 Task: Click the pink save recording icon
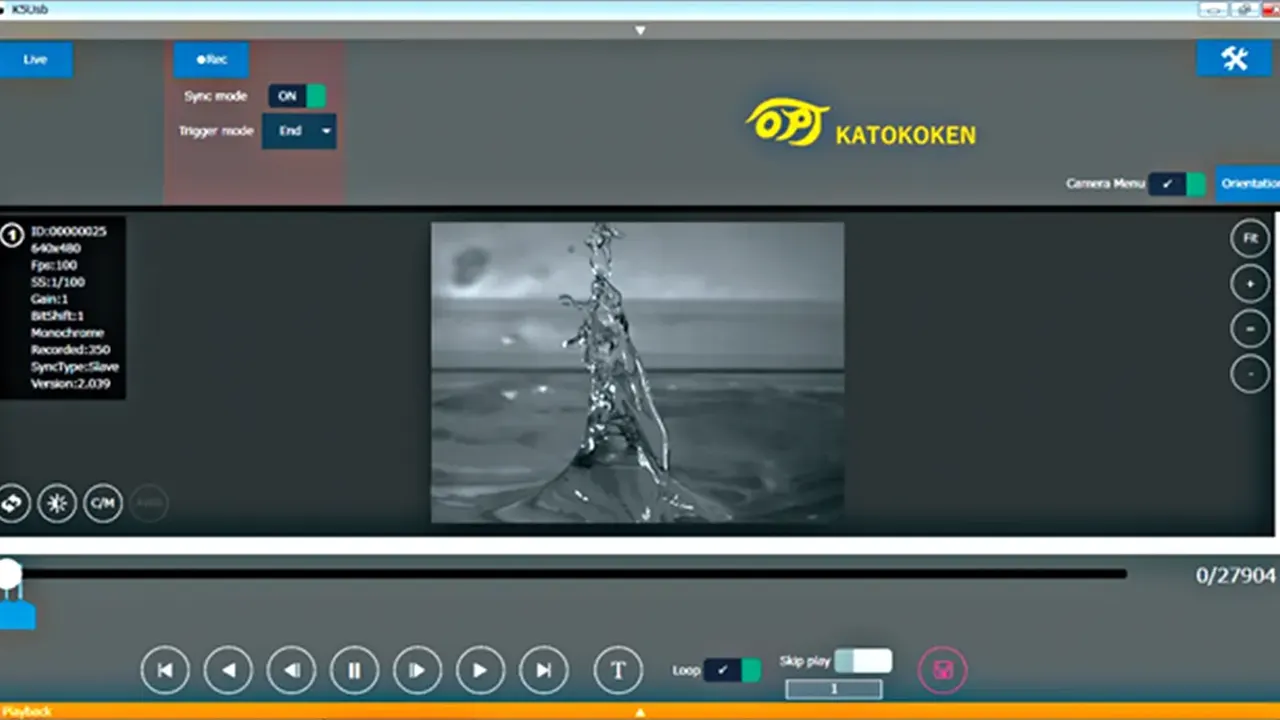click(942, 670)
